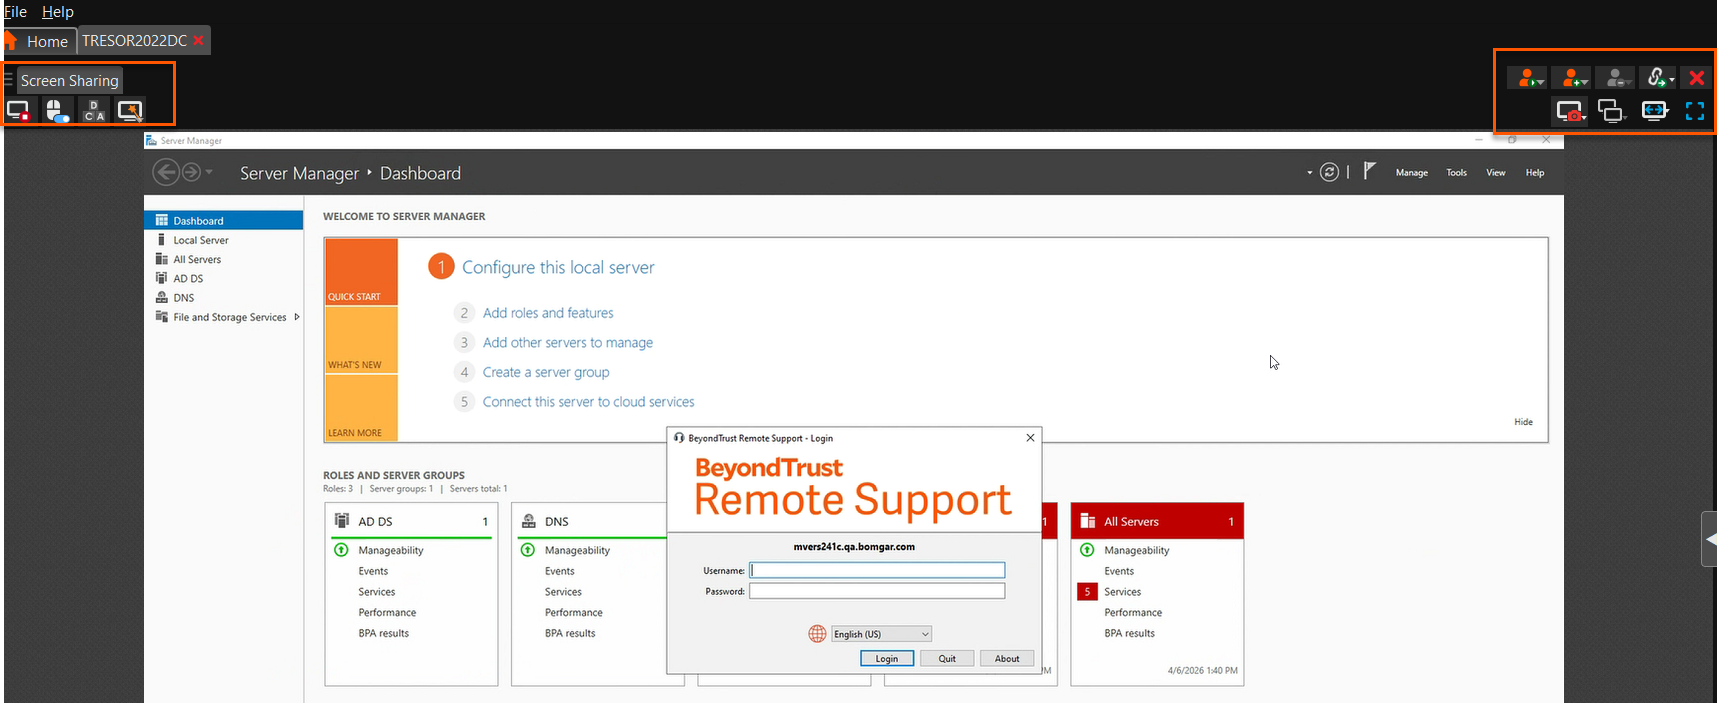The height and width of the screenshot is (703, 1717).
Task: Click the red 5 Services badge in All Servers
Action: click(1087, 592)
